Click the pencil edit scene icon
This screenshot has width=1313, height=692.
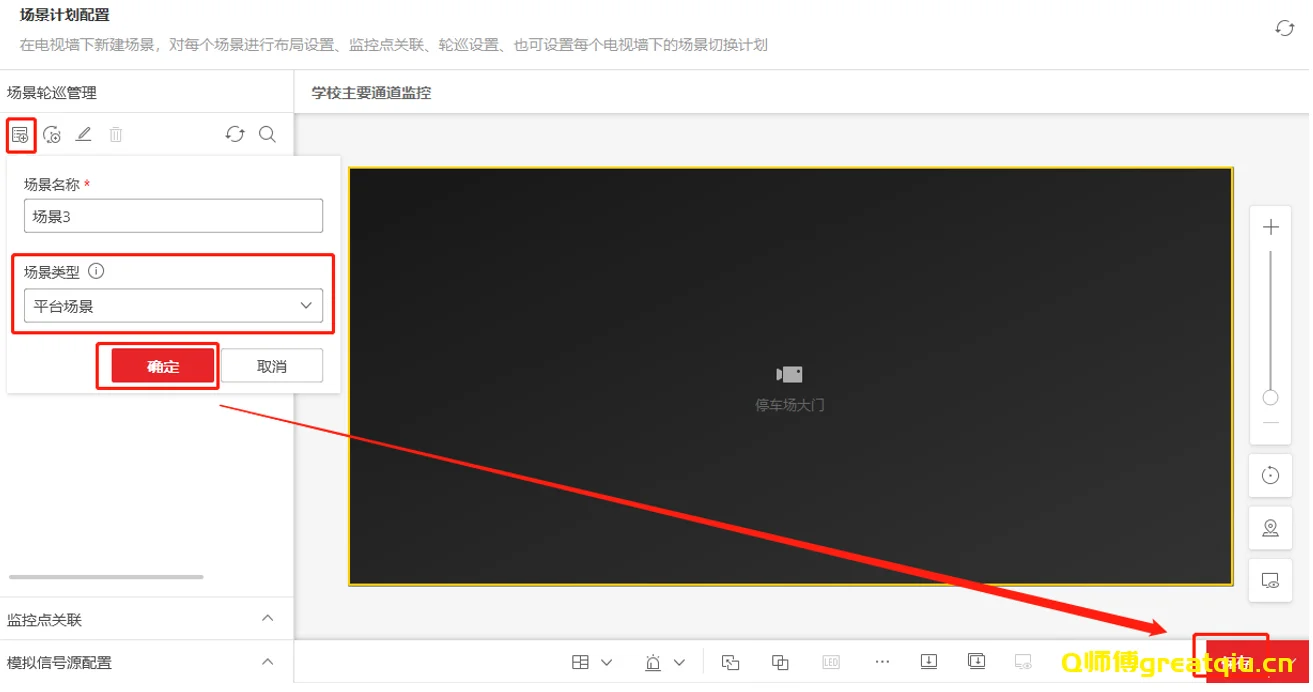pyautogui.click(x=84, y=135)
